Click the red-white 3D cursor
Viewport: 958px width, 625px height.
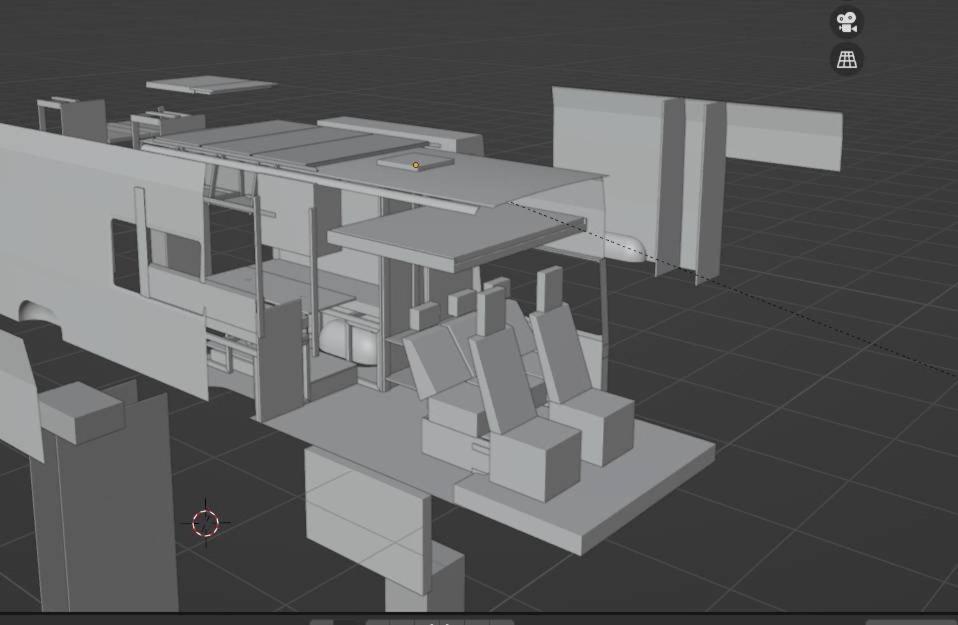pyautogui.click(x=206, y=524)
